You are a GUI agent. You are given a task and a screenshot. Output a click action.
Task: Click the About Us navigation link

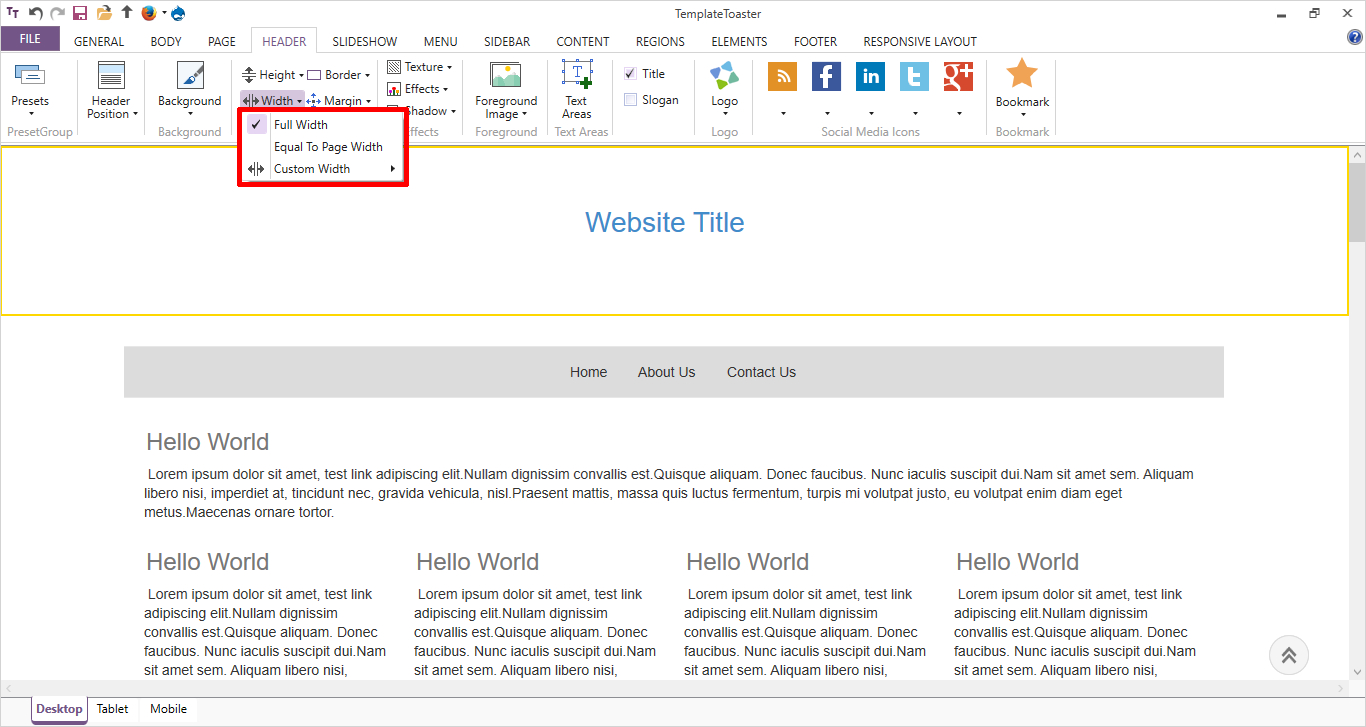[x=666, y=372]
